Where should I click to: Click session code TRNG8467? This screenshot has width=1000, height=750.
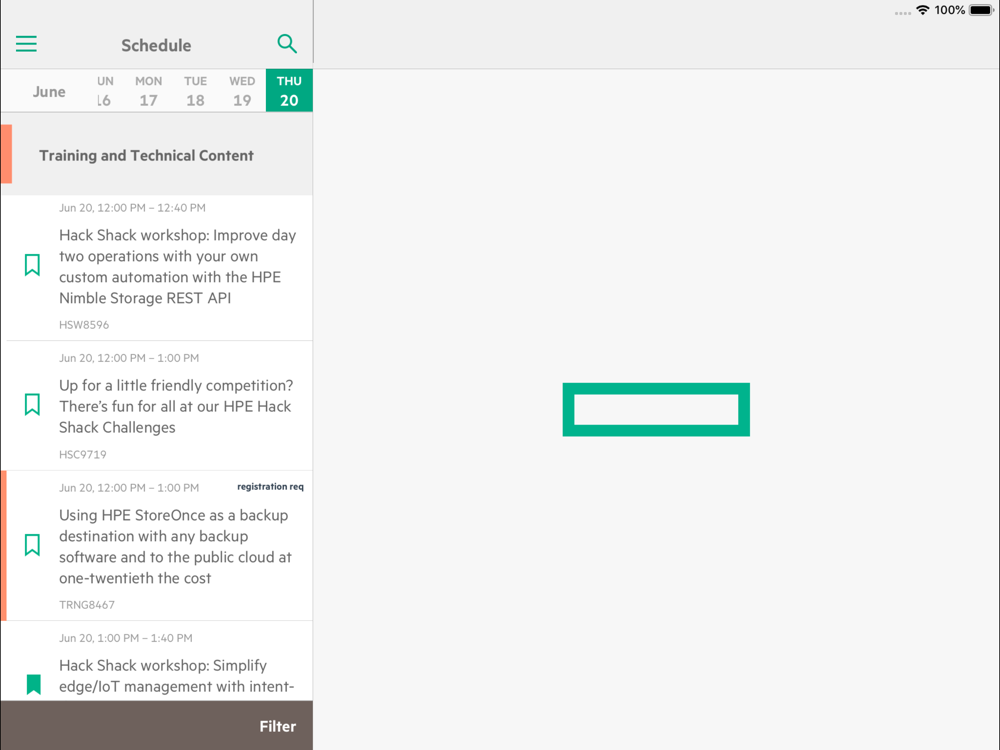point(87,605)
